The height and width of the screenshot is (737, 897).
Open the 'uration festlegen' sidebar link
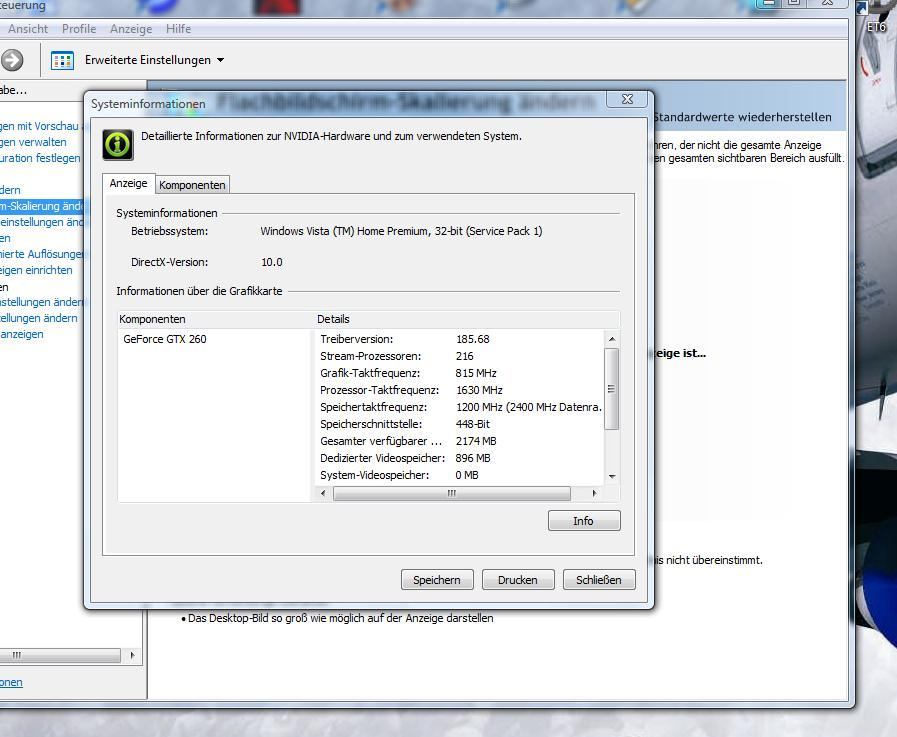[x=40, y=158]
